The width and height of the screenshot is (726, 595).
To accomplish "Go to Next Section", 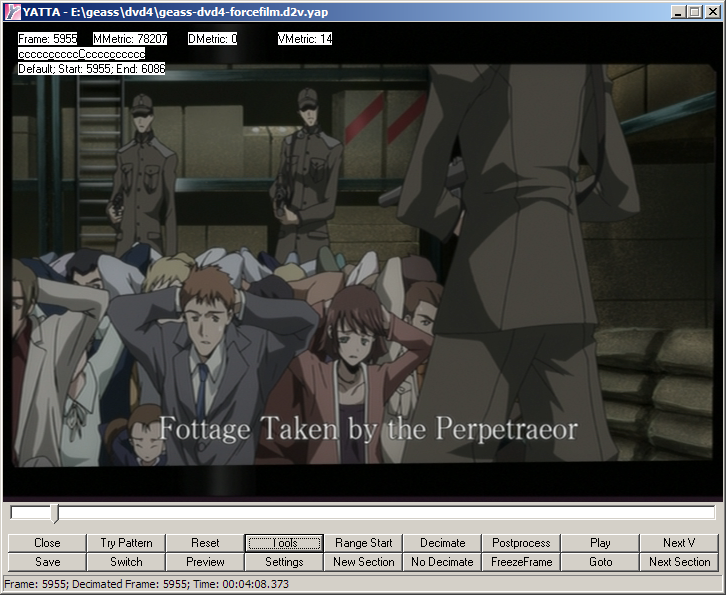I will tap(679, 562).
